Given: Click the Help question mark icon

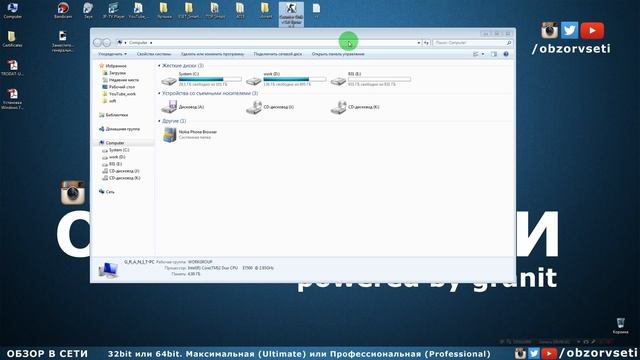Looking at the screenshot, I should click(x=506, y=54).
